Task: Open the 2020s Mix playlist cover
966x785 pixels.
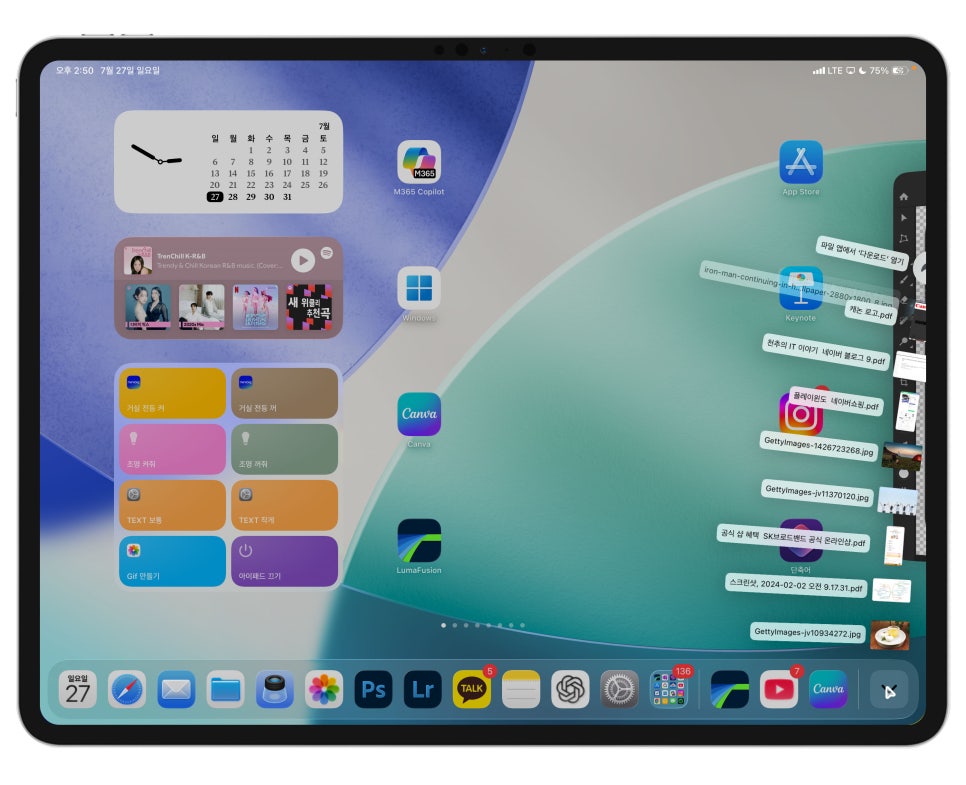Action: click(201, 307)
